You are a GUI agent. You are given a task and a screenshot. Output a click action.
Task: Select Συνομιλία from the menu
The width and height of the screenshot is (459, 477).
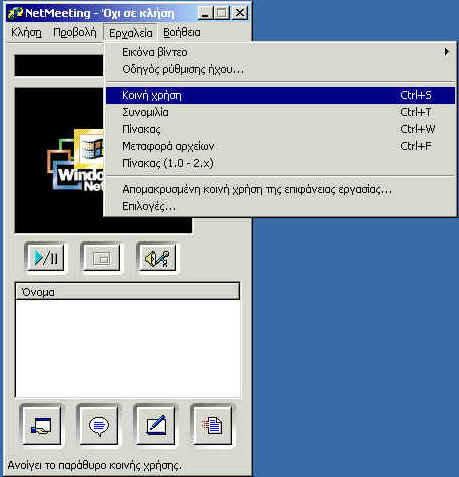click(x=280, y=112)
